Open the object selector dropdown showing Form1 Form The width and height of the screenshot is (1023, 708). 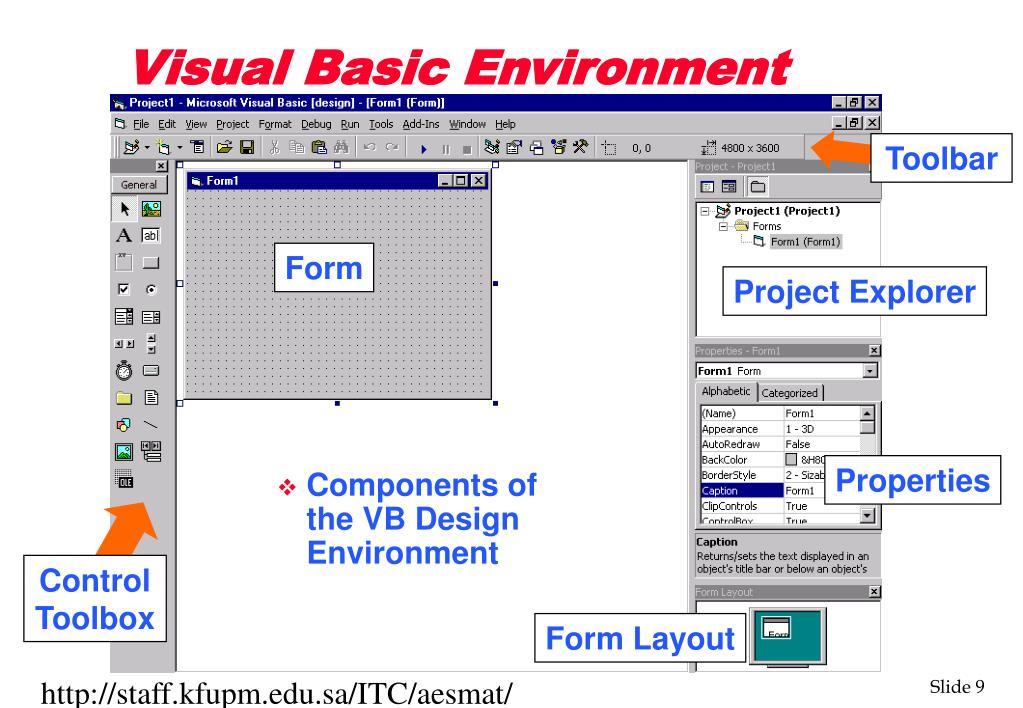pyautogui.click(x=868, y=371)
